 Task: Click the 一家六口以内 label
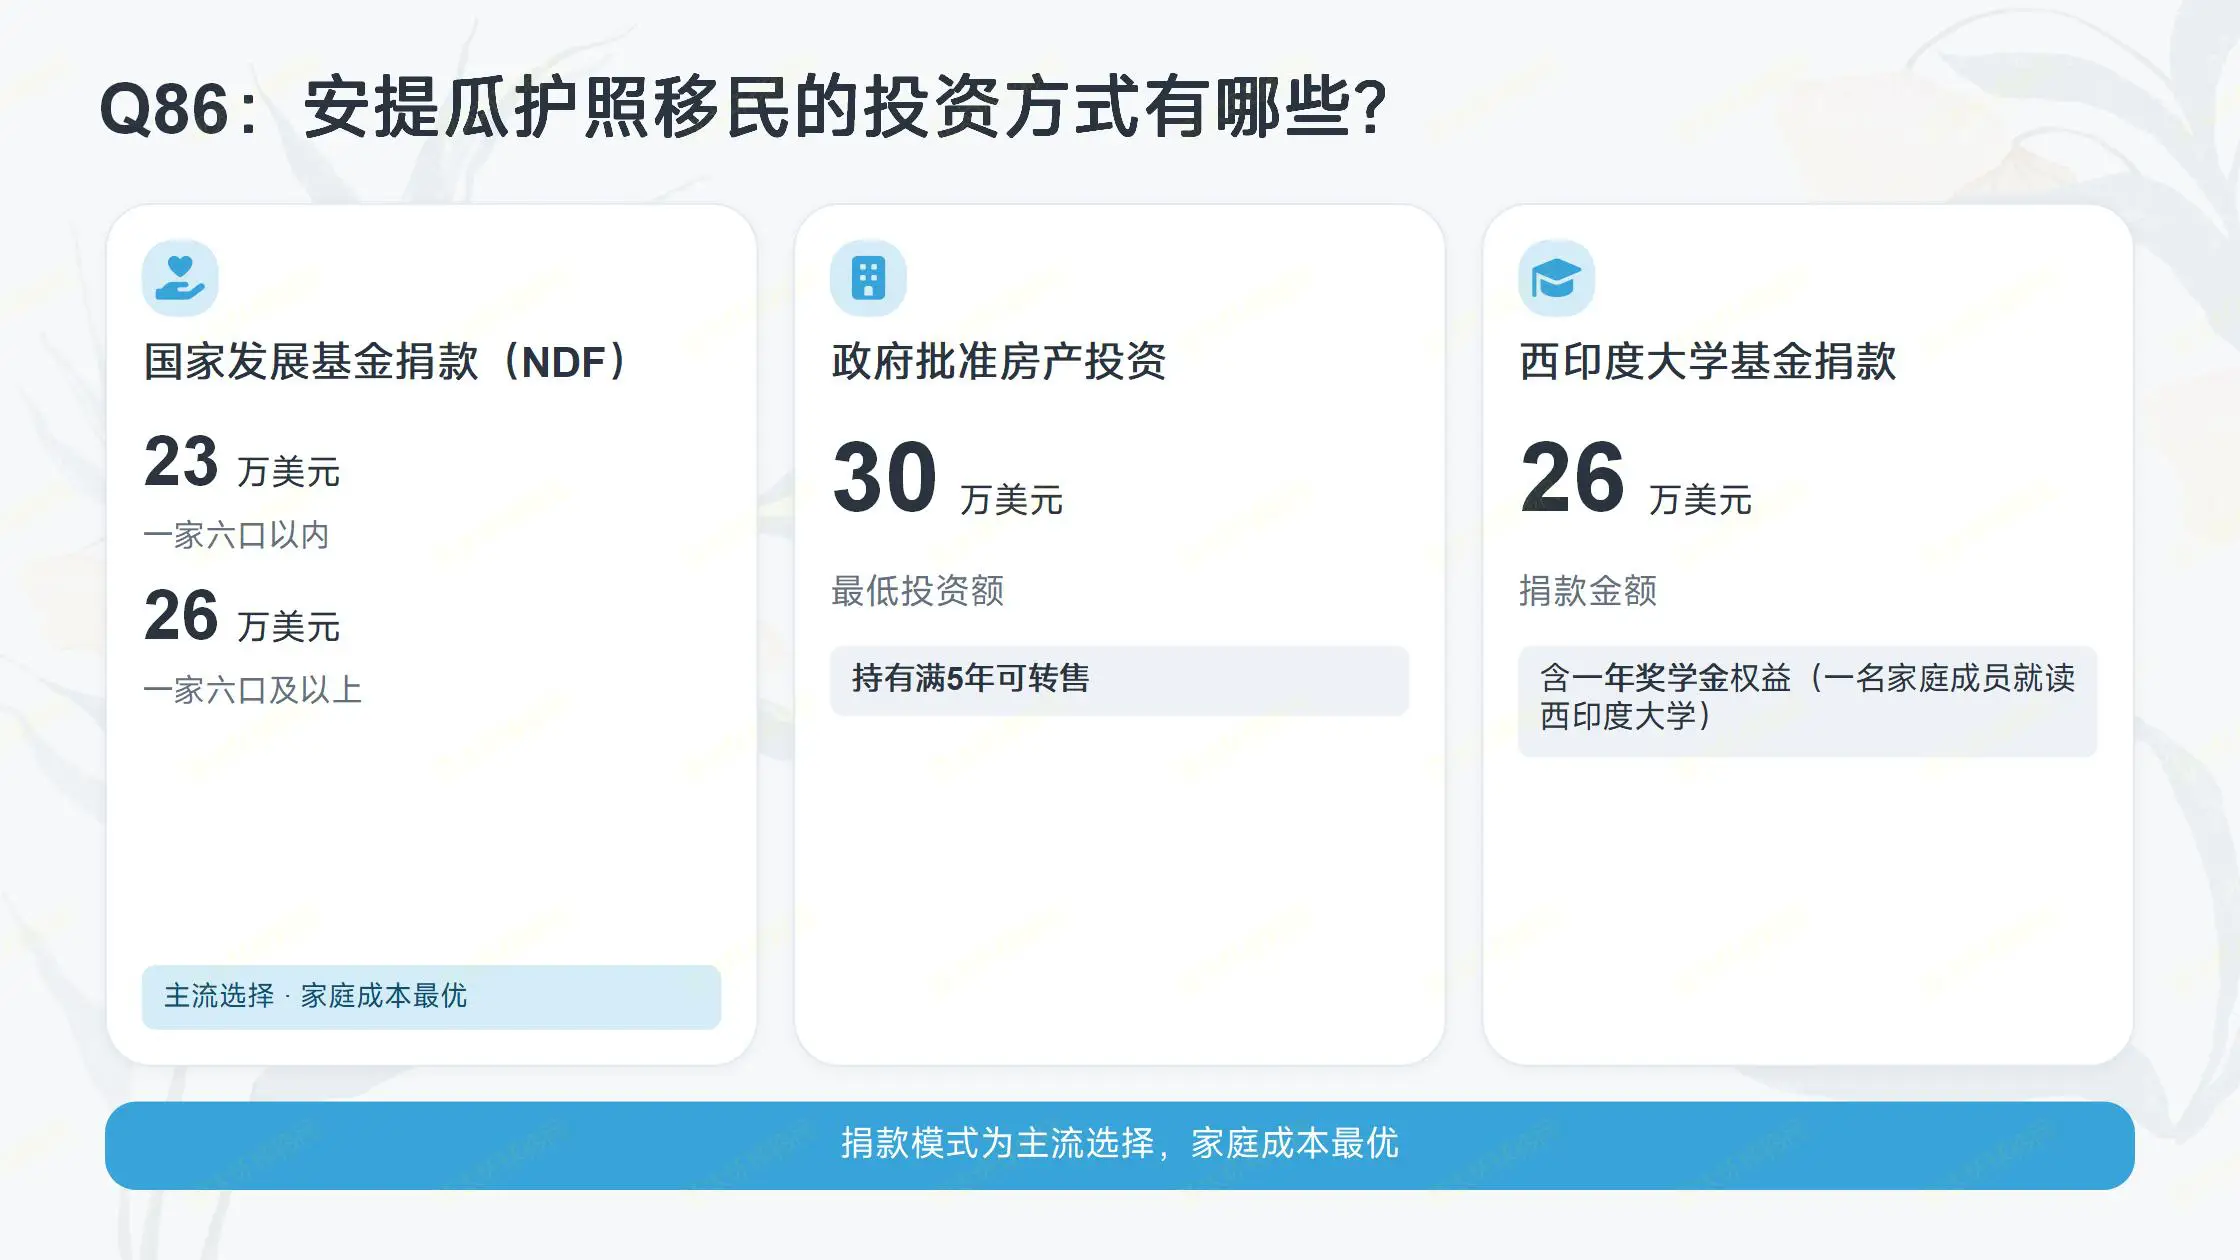[x=236, y=536]
